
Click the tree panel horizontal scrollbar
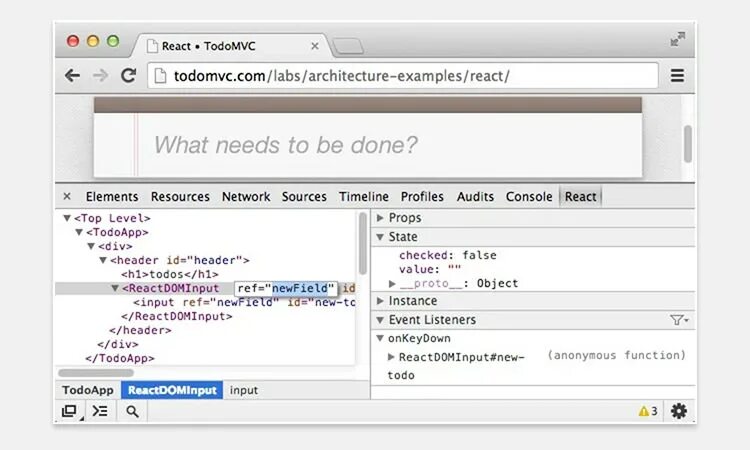click(x=96, y=373)
